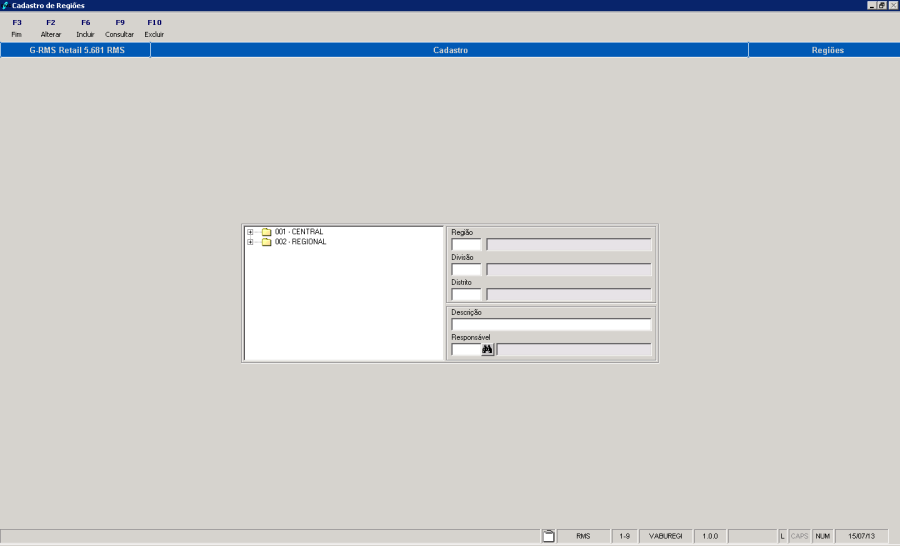This screenshot has height=546, width=900.
Task: Expand the 002 - REGIONAL tree node
Action: pyautogui.click(x=250, y=242)
